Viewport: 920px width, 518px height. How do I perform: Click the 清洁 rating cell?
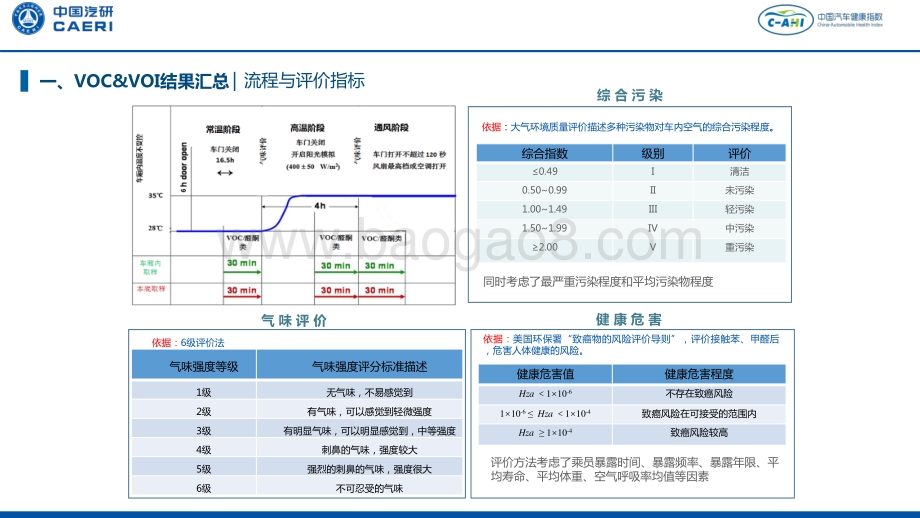click(x=739, y=171)
